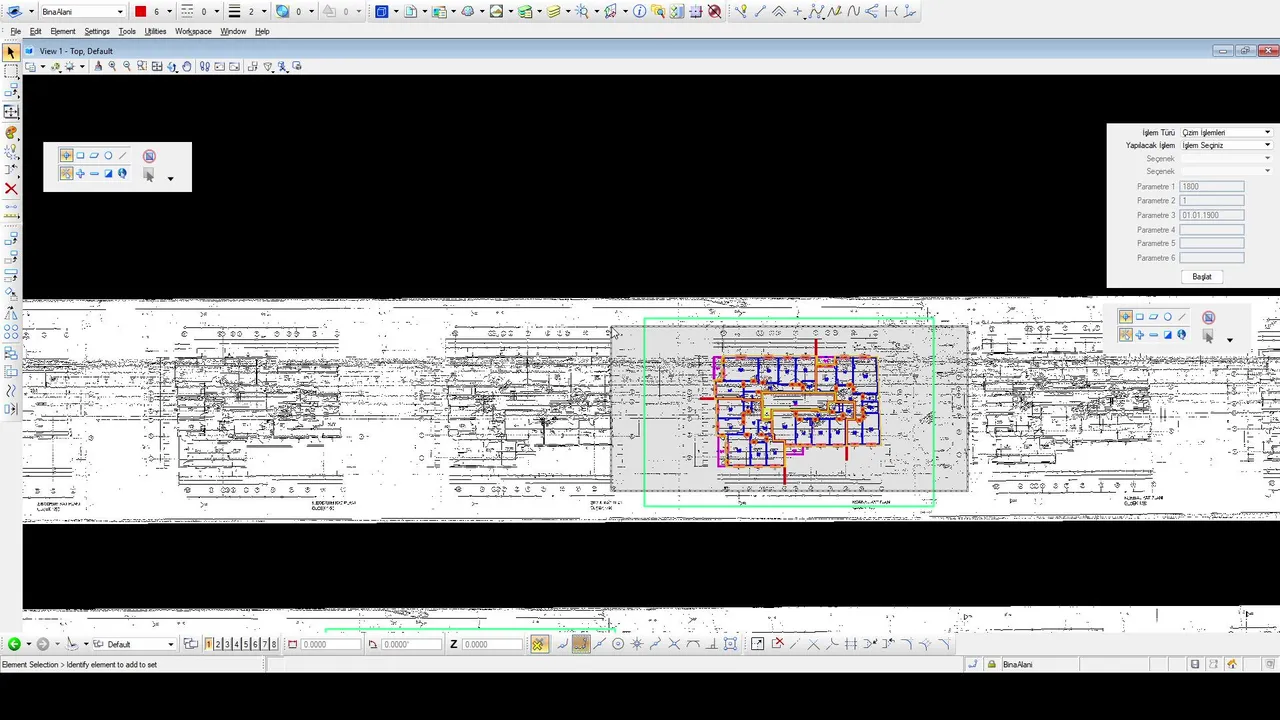Click the green back arrow in bottom toolbar
This screenshot has height=720, width=1280.
coord(14,644)
